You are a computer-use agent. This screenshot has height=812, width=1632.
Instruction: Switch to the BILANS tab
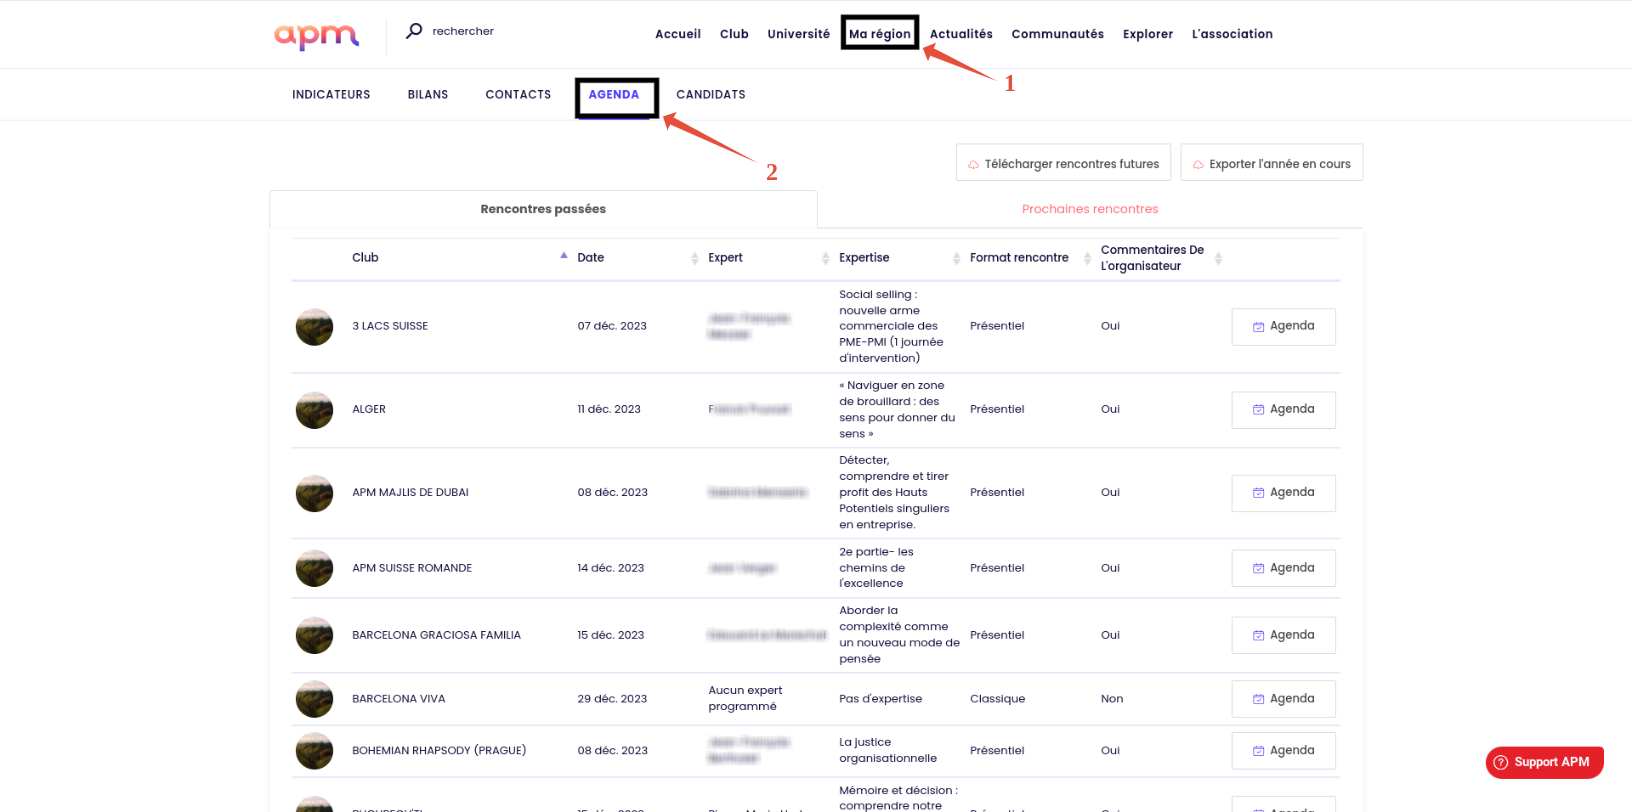[428, 95]
